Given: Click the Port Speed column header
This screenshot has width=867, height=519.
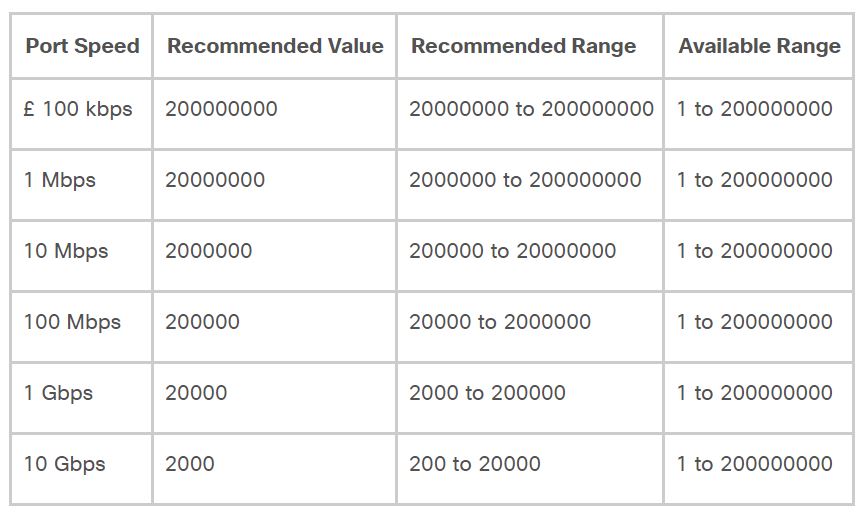Looking at the screenshot, I should point(82,46).
